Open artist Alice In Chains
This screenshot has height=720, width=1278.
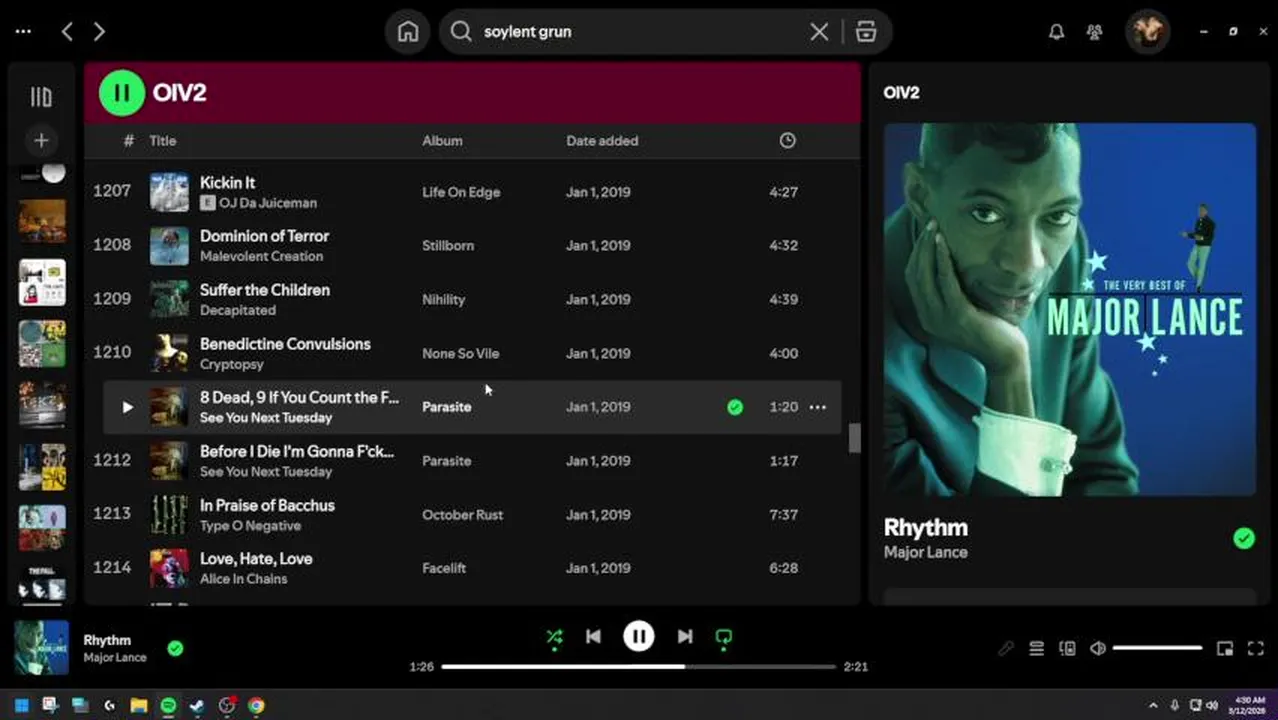click(x=243, y=579)
